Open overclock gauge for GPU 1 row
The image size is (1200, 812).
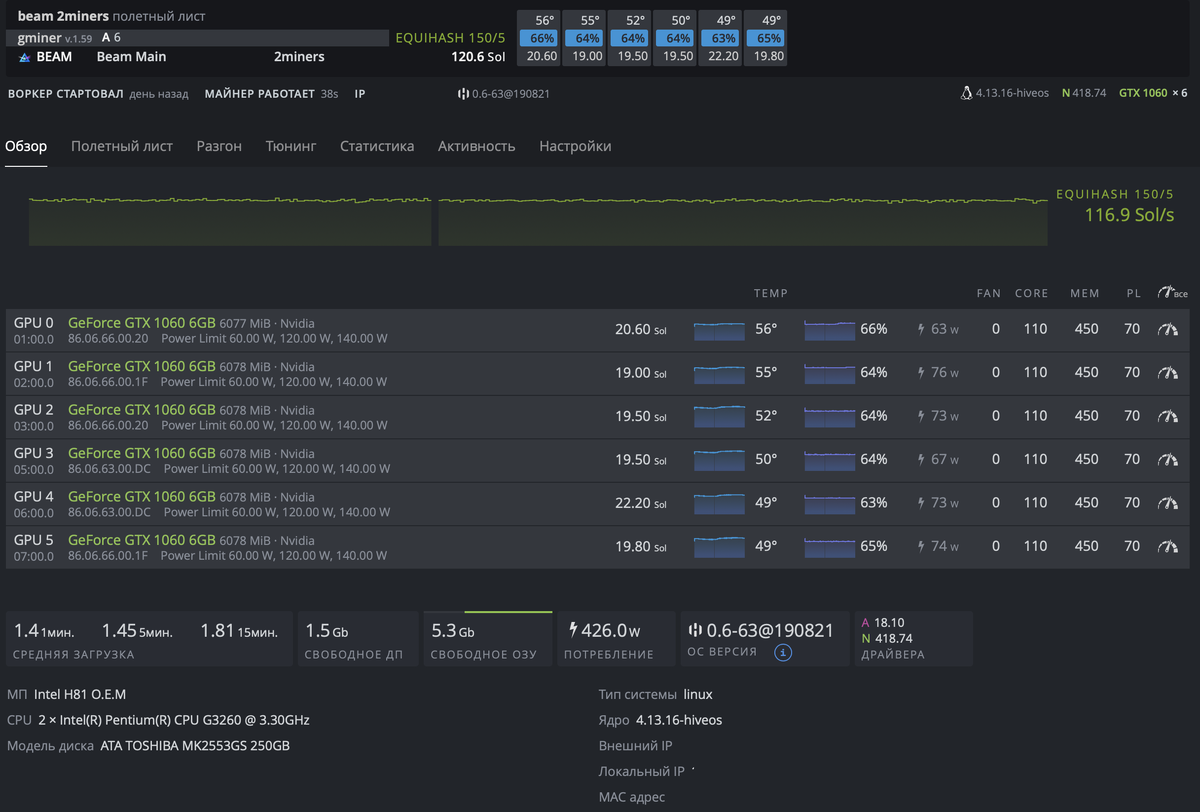1168,372
